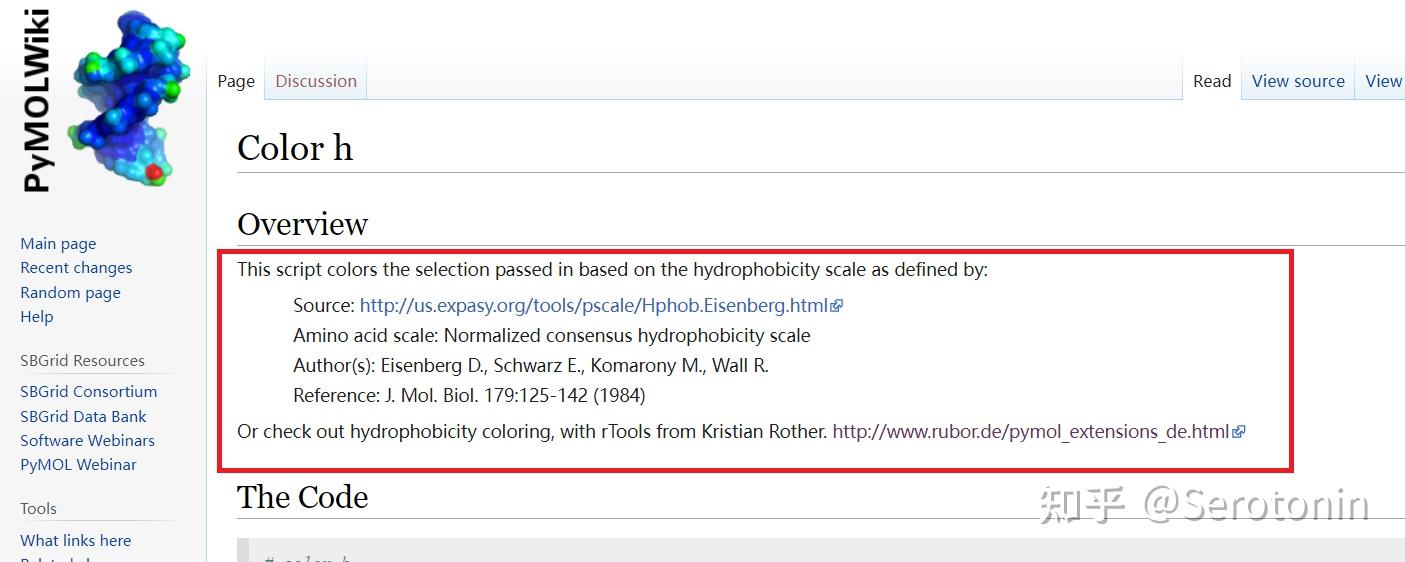Select the Page tab

click(x=236, y=81)
